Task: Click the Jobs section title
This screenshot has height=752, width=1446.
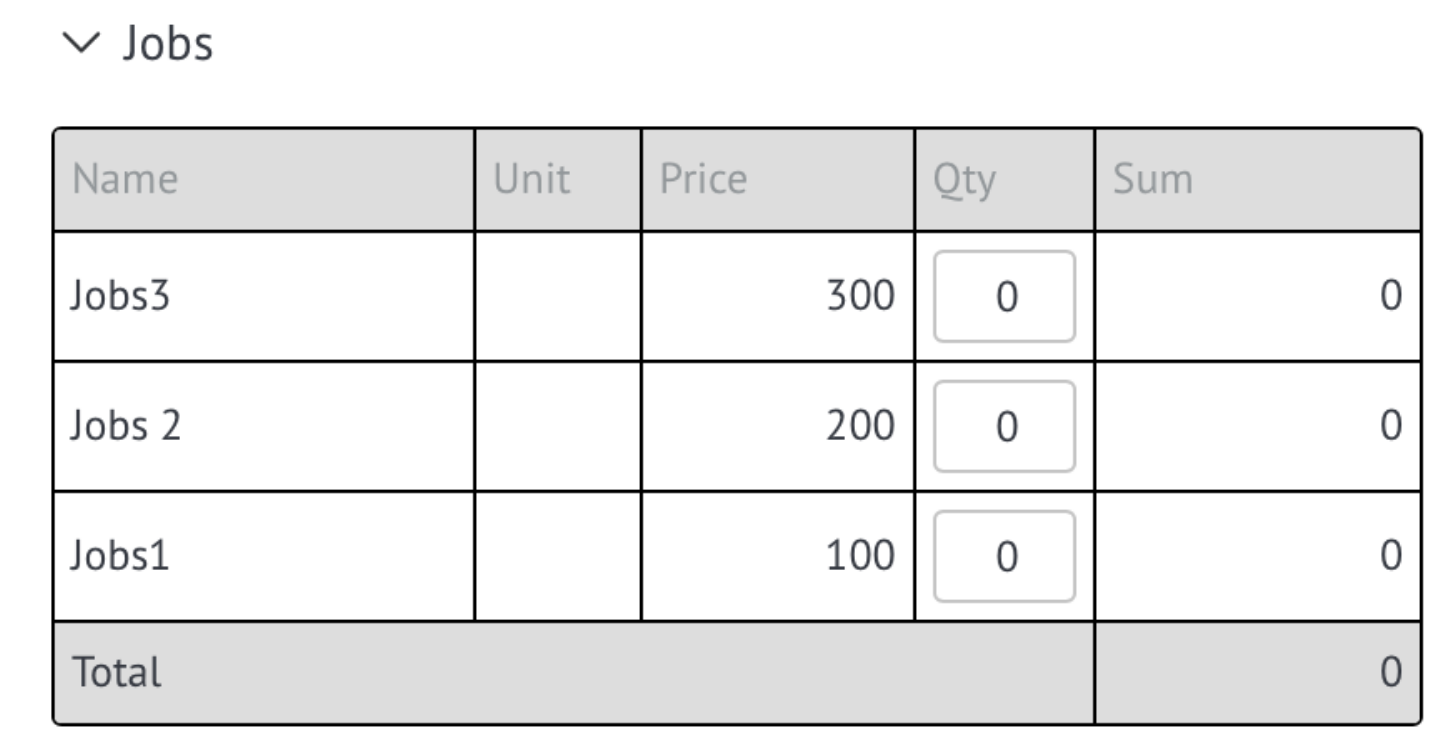Action: [x=168, y=43]
